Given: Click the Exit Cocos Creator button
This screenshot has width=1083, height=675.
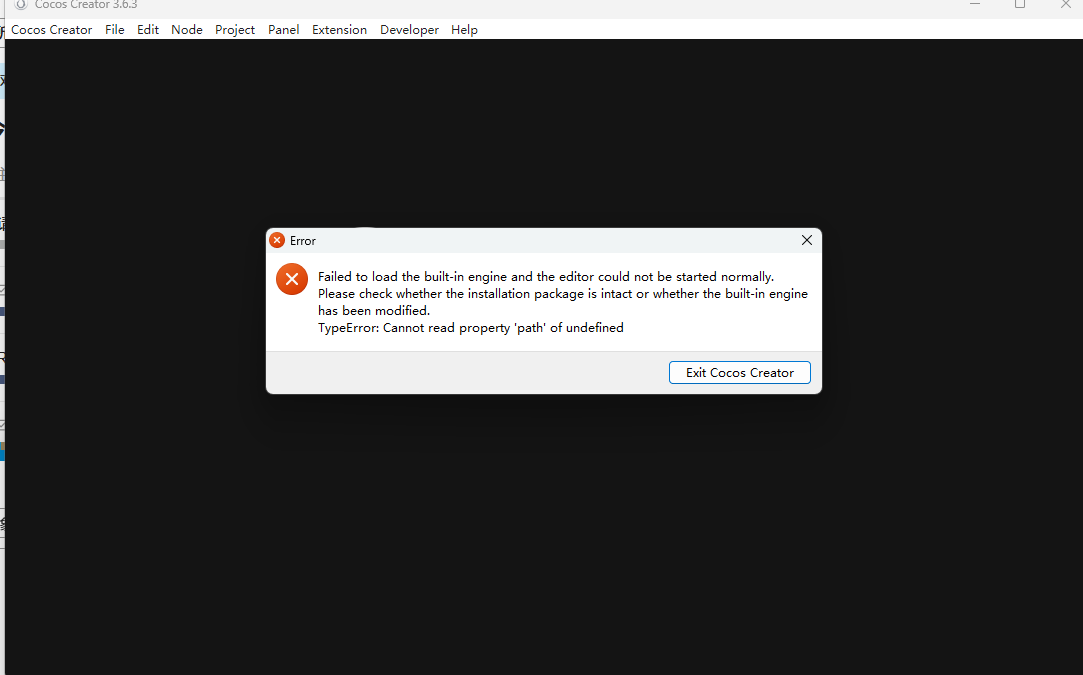Looking at the screenshot, I should (x=740, y=372).
